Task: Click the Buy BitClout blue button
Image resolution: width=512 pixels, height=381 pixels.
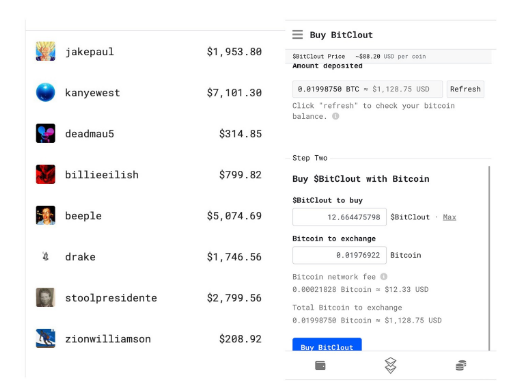Action: (x=327, y=345)
